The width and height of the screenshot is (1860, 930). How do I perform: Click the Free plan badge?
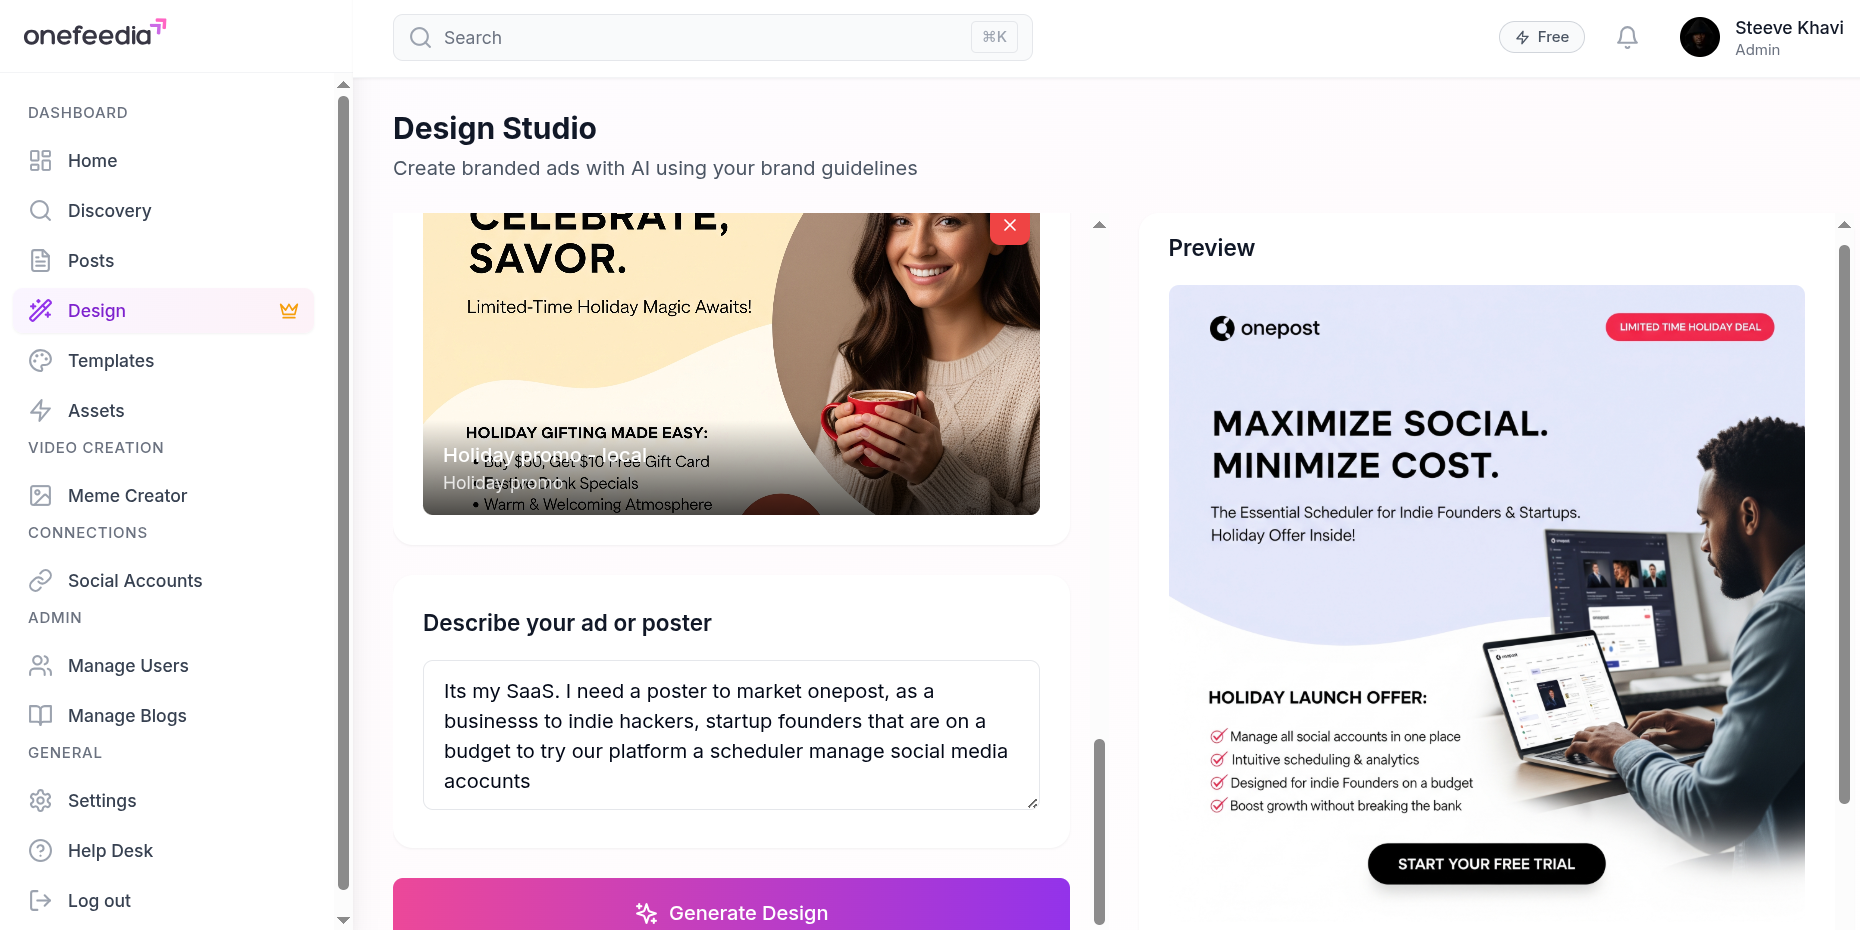click(x=1541, y=37)
